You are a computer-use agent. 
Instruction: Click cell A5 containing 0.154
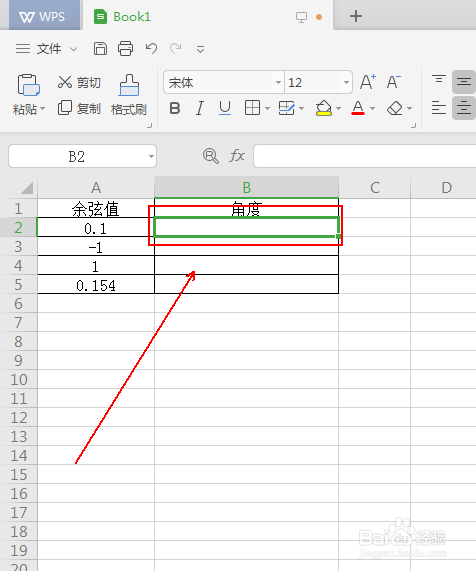point(96,284)
